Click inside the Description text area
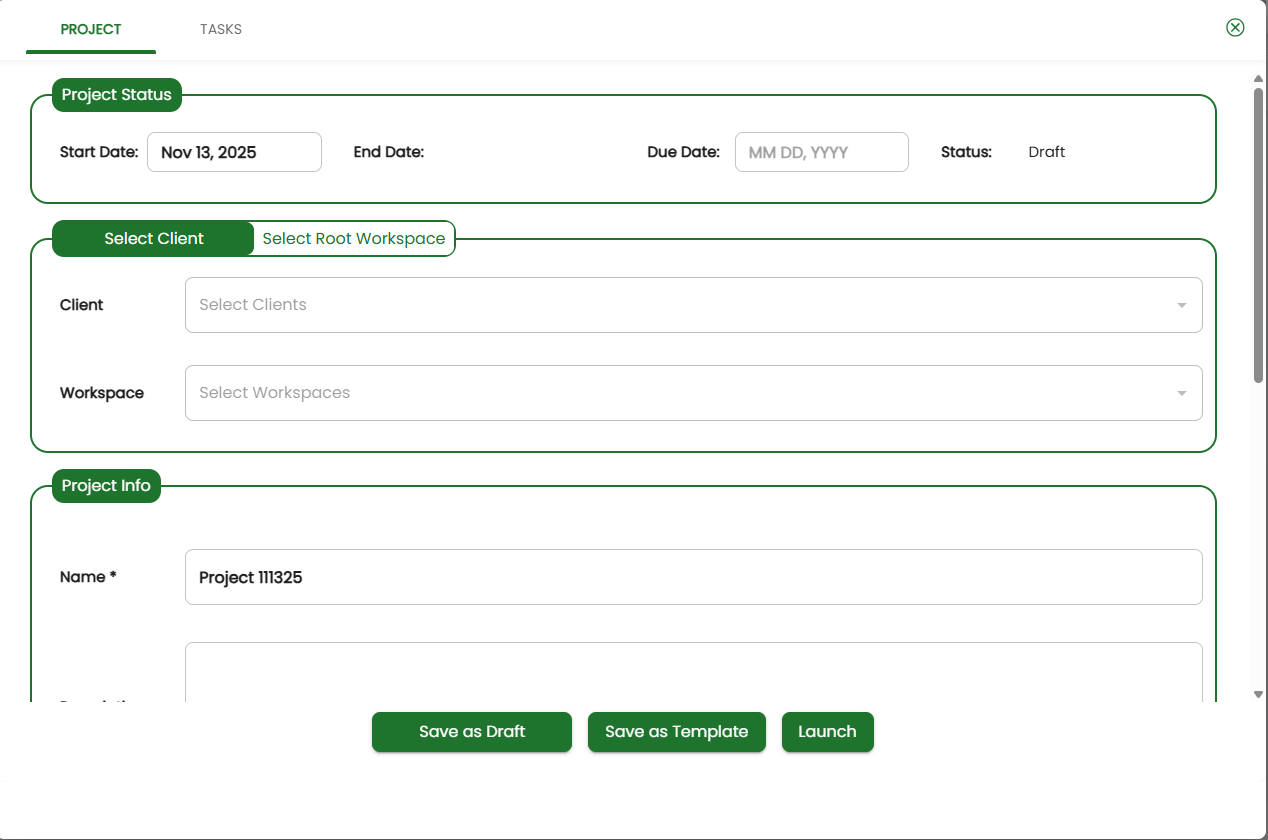This screenshot has width=1268, height=840. coord(693,672)
